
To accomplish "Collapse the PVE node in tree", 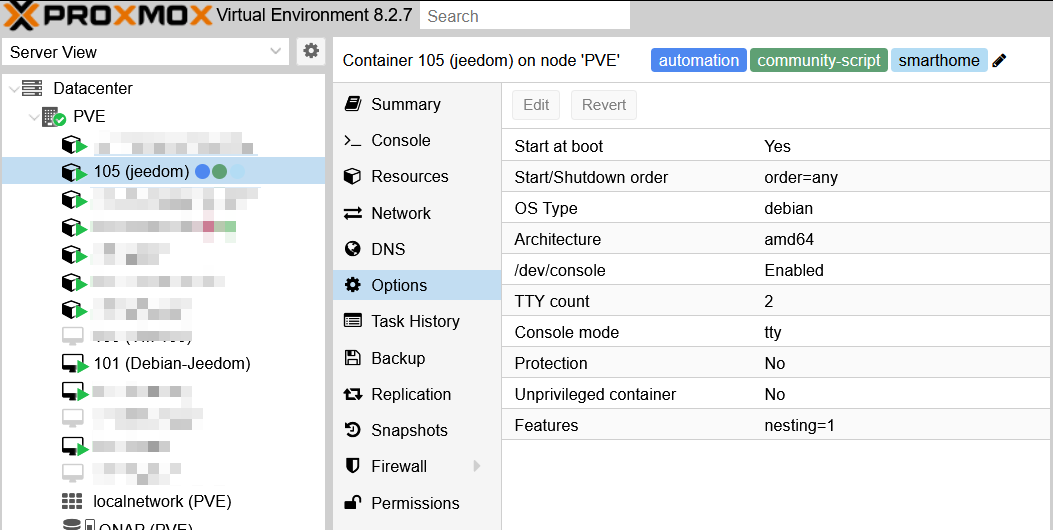I will (34, 118).
